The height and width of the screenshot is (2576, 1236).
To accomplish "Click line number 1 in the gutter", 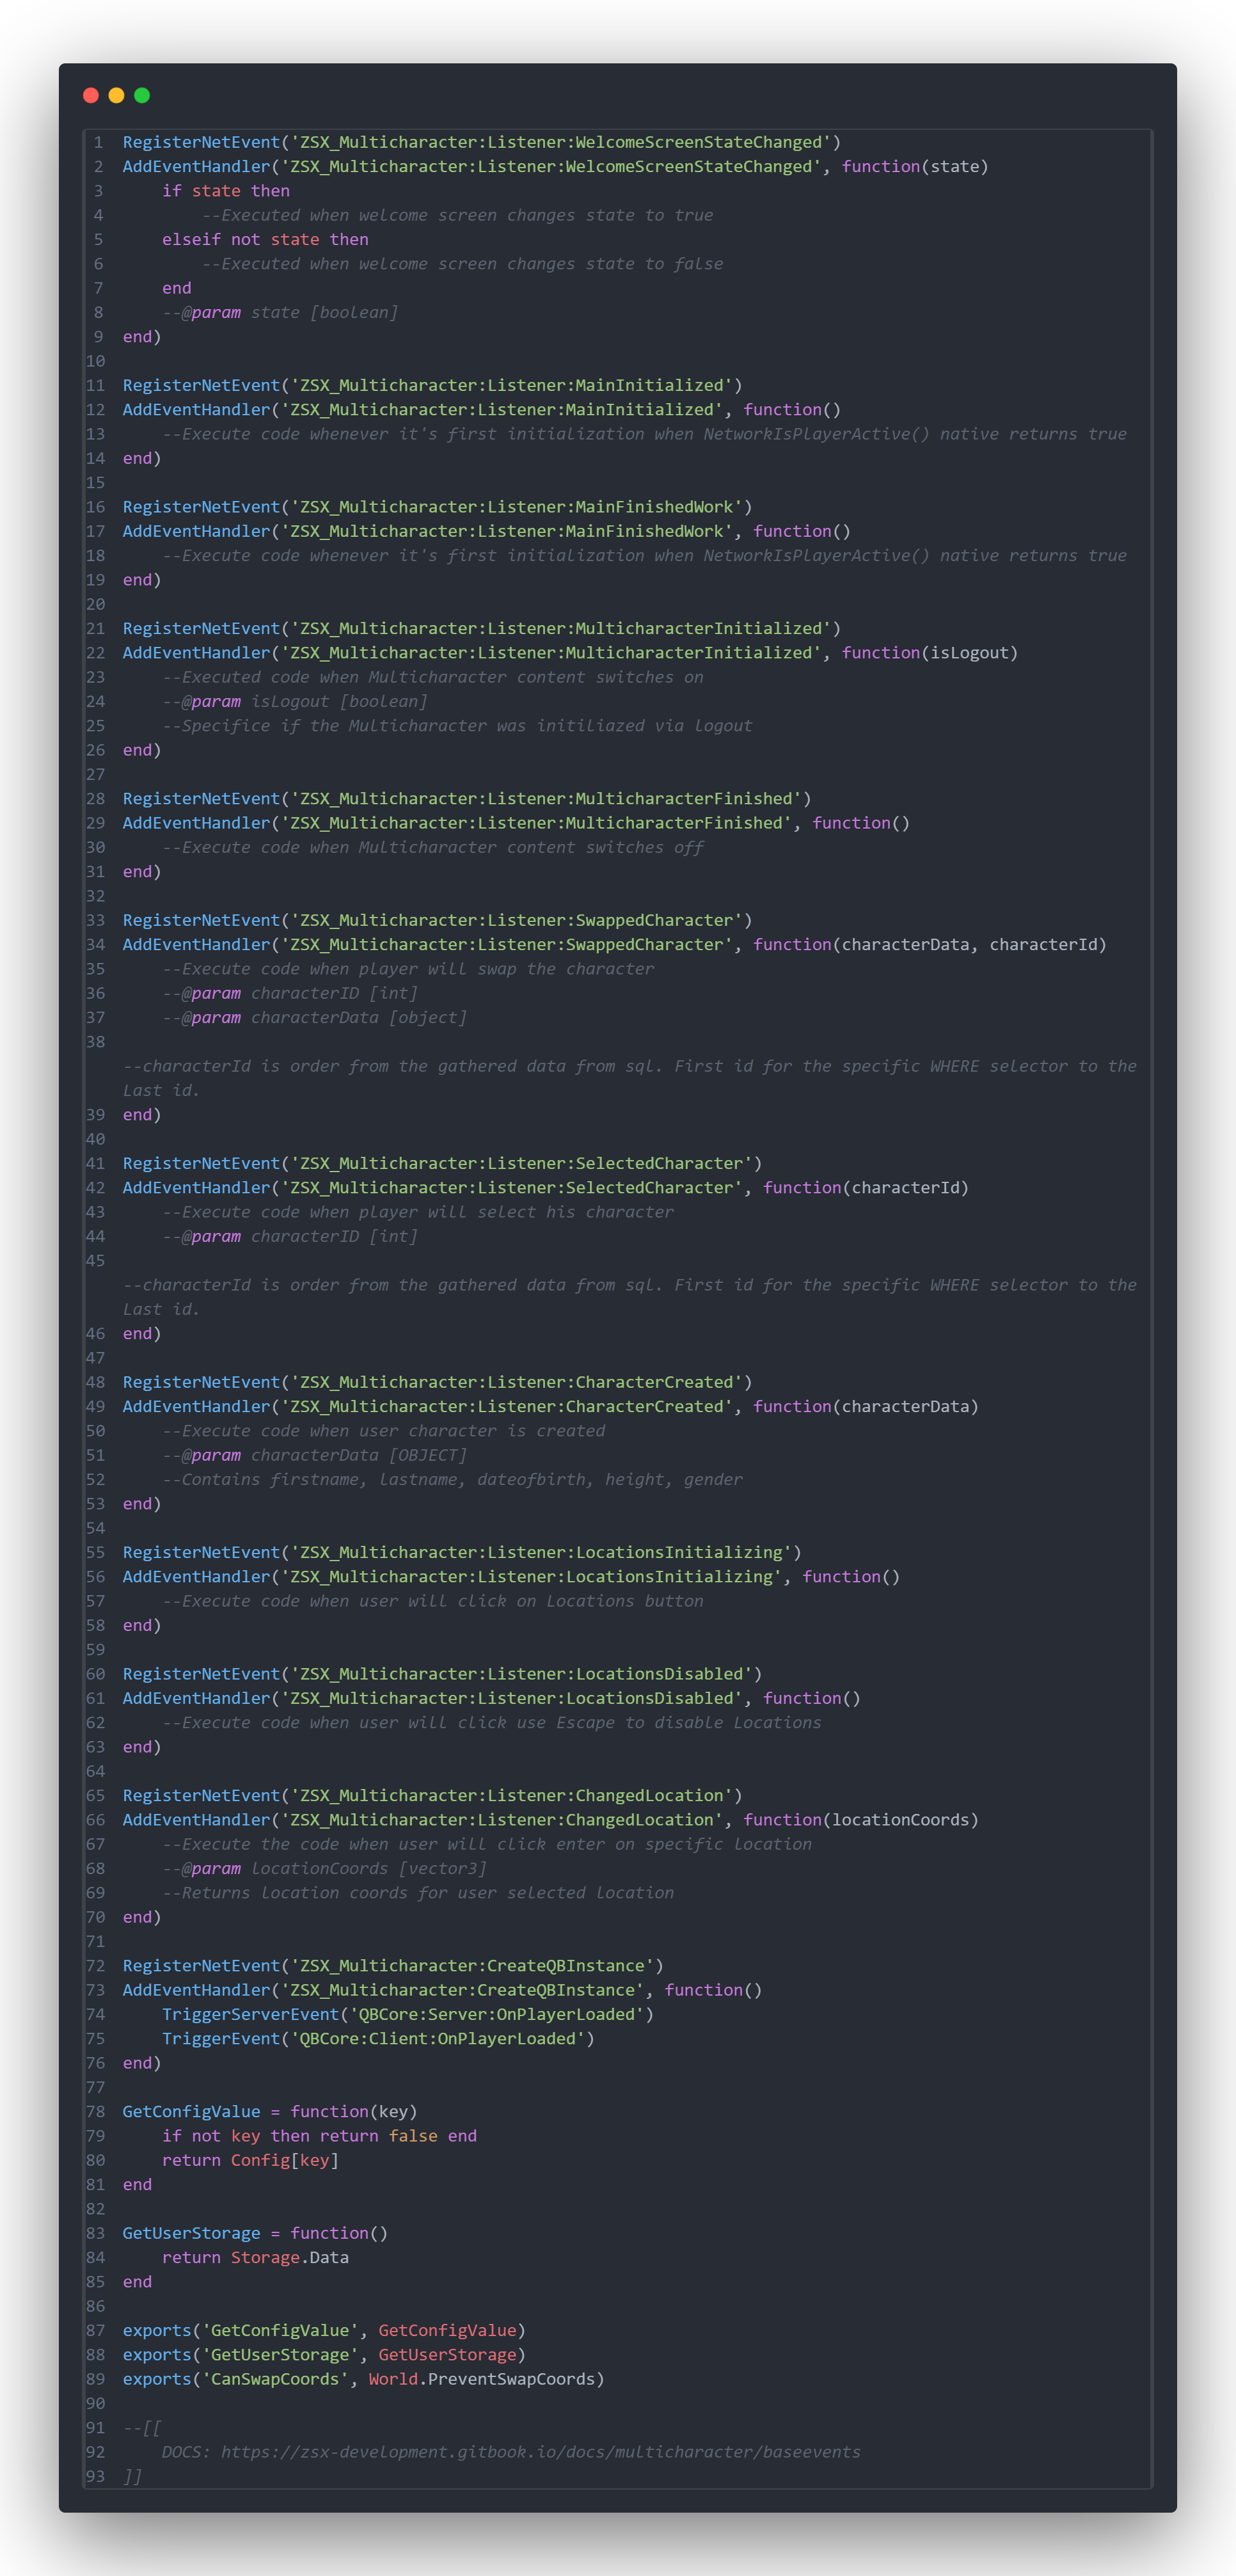I will pyautogui.click(x=98, y=142).
